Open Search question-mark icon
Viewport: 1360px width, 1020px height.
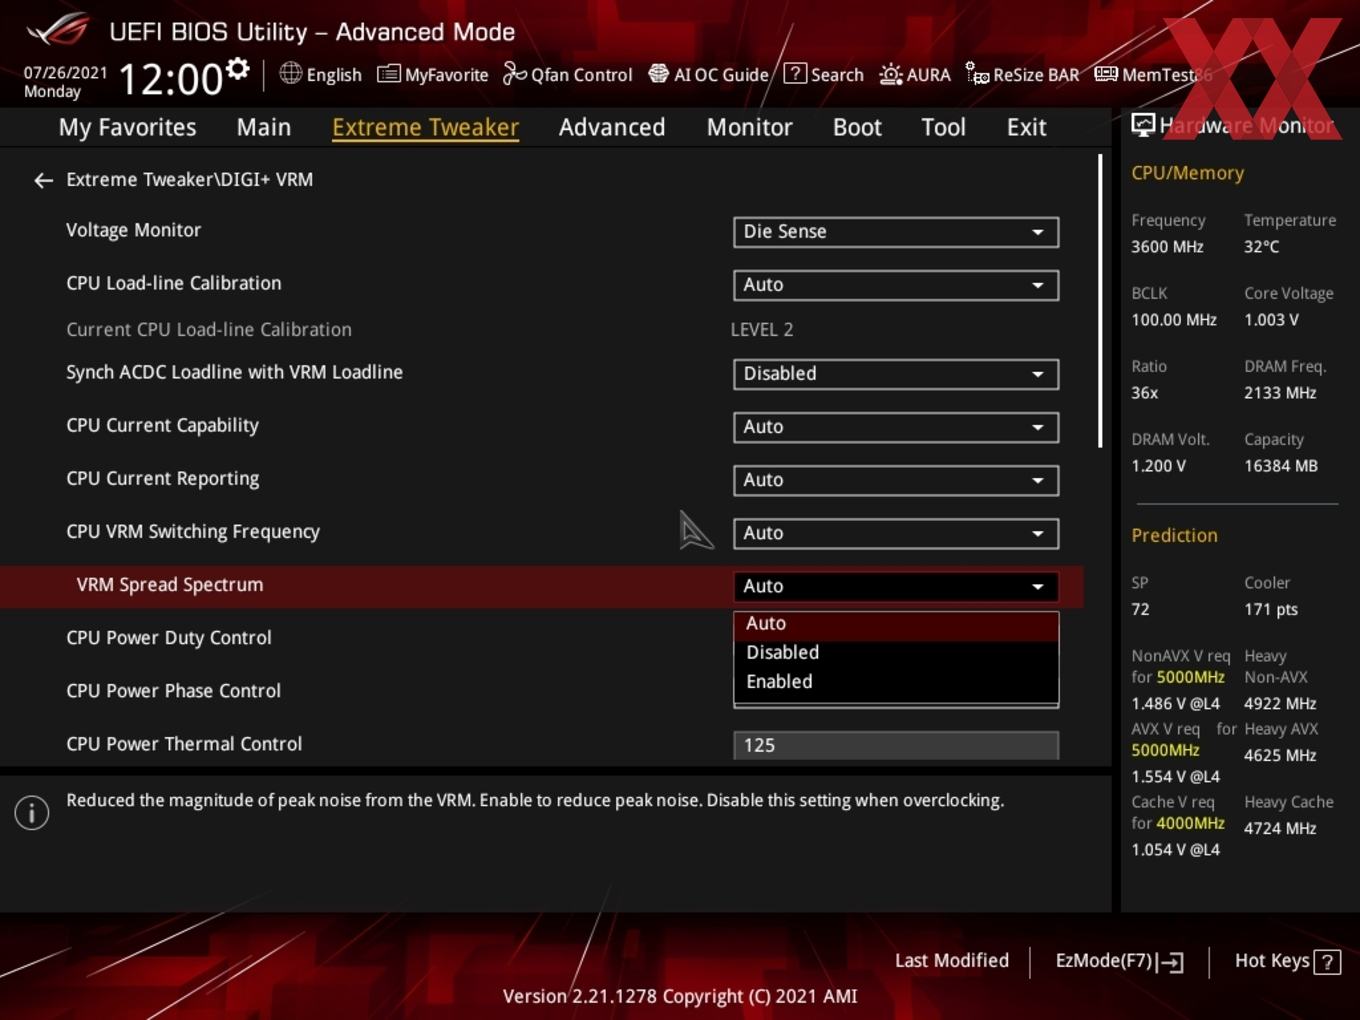point(795,73)
